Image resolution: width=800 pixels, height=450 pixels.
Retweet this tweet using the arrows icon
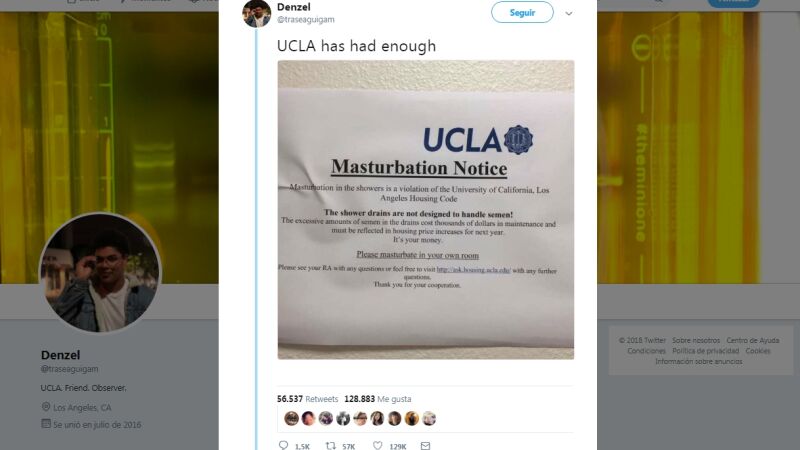point(330,445)
